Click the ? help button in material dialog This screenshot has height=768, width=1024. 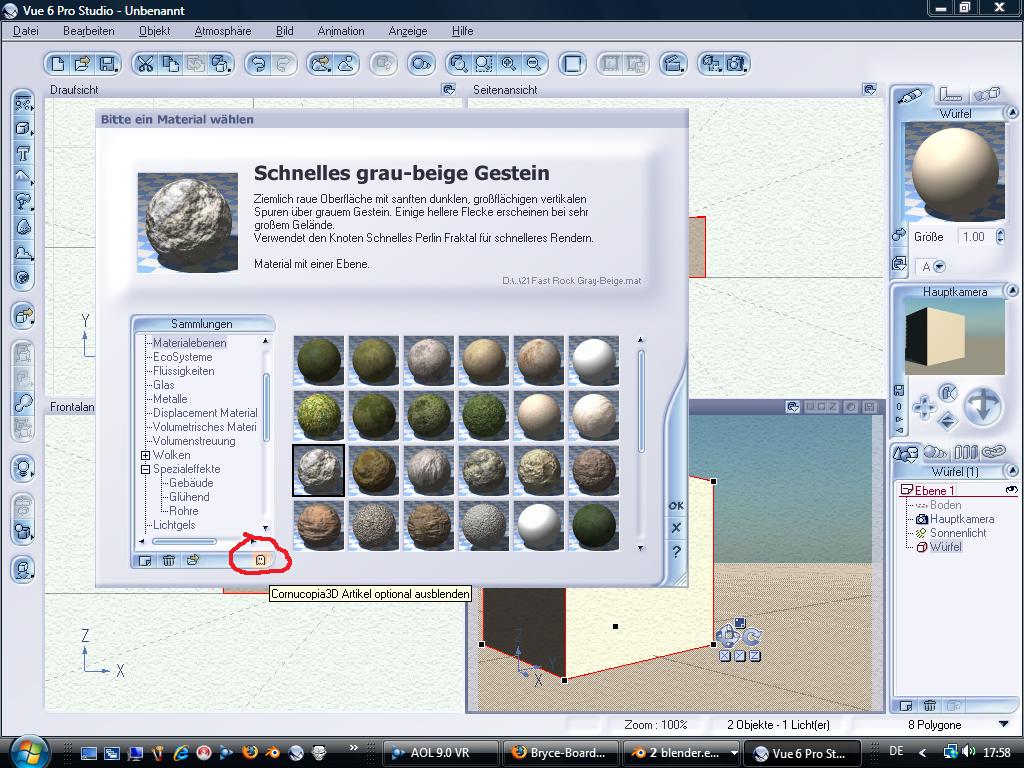(x=676, y=552)
